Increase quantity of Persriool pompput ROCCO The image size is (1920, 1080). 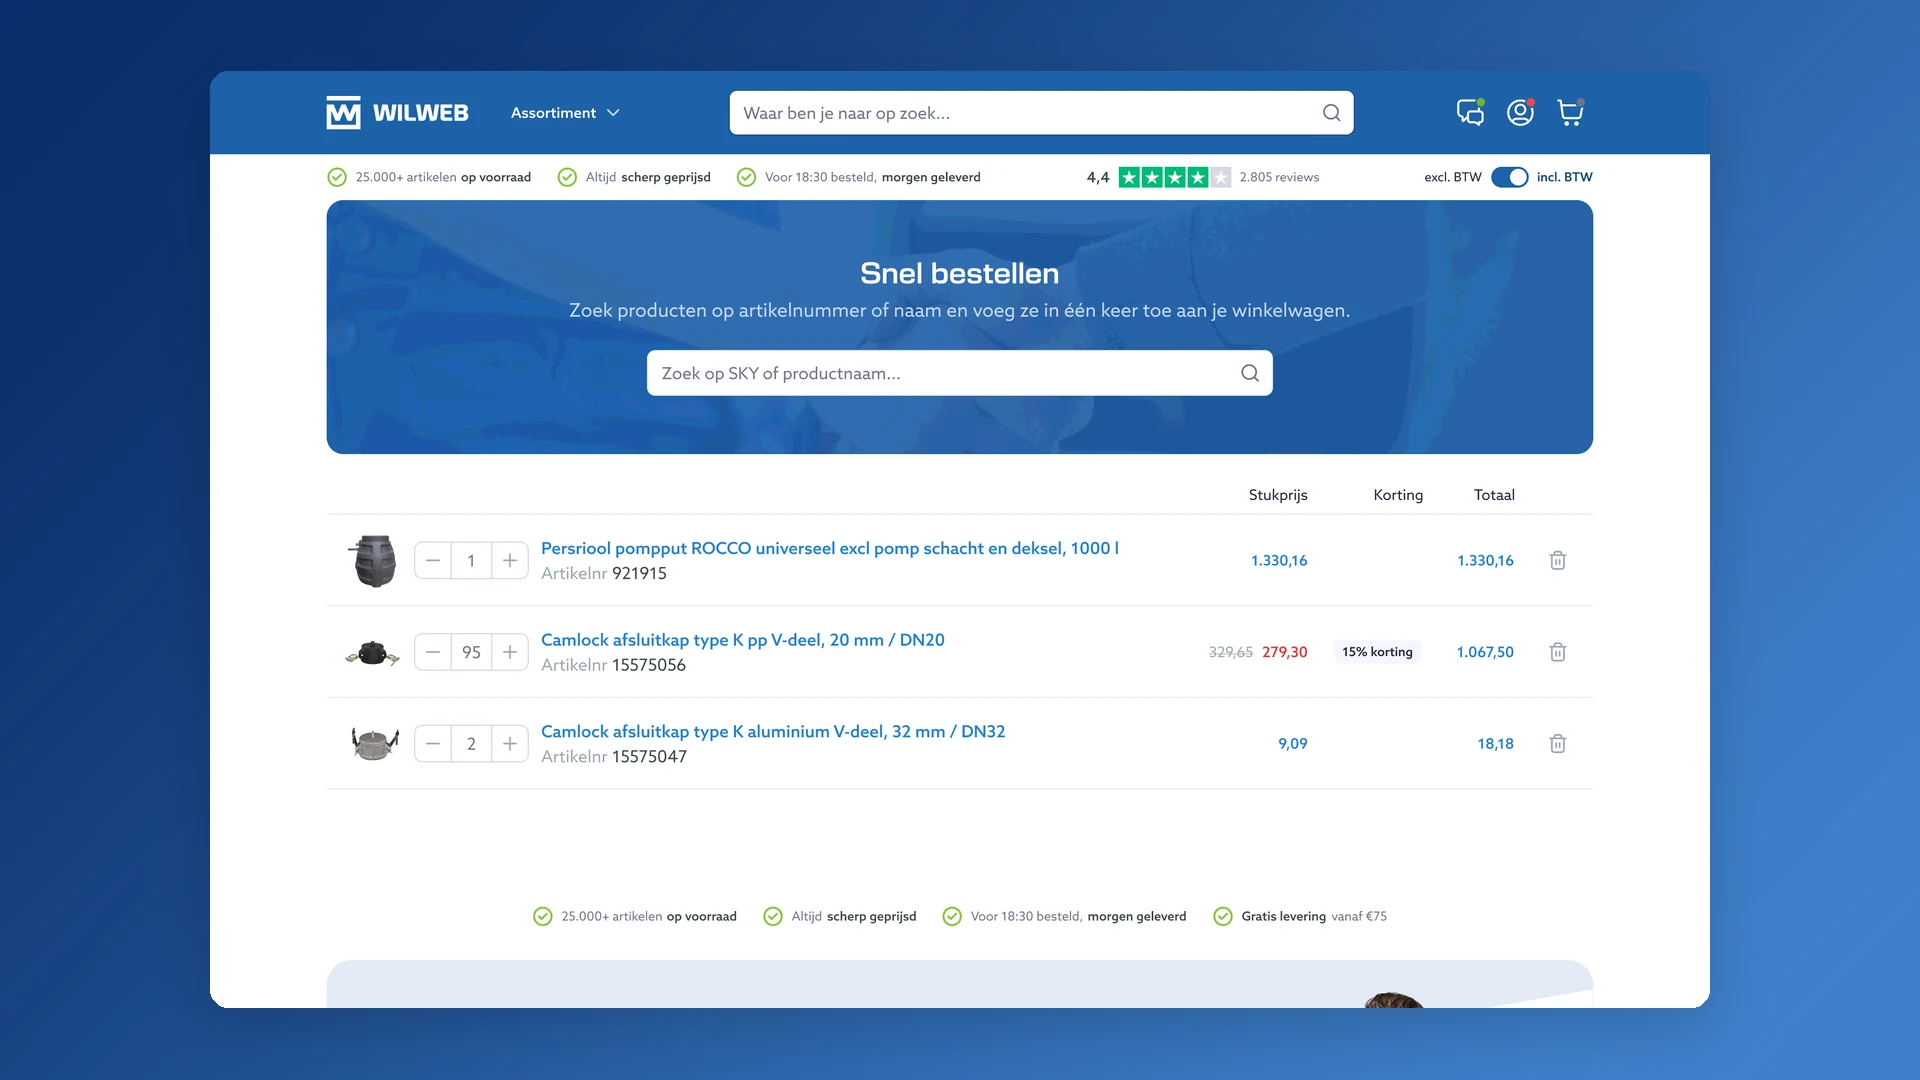[x=510, y=560]
